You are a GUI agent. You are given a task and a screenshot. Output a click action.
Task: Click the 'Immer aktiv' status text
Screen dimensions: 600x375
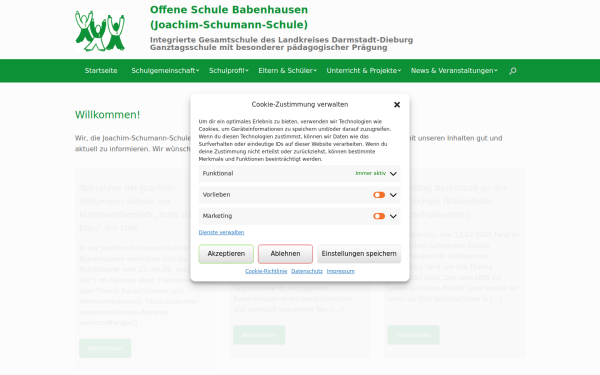(x=371, y=173)
